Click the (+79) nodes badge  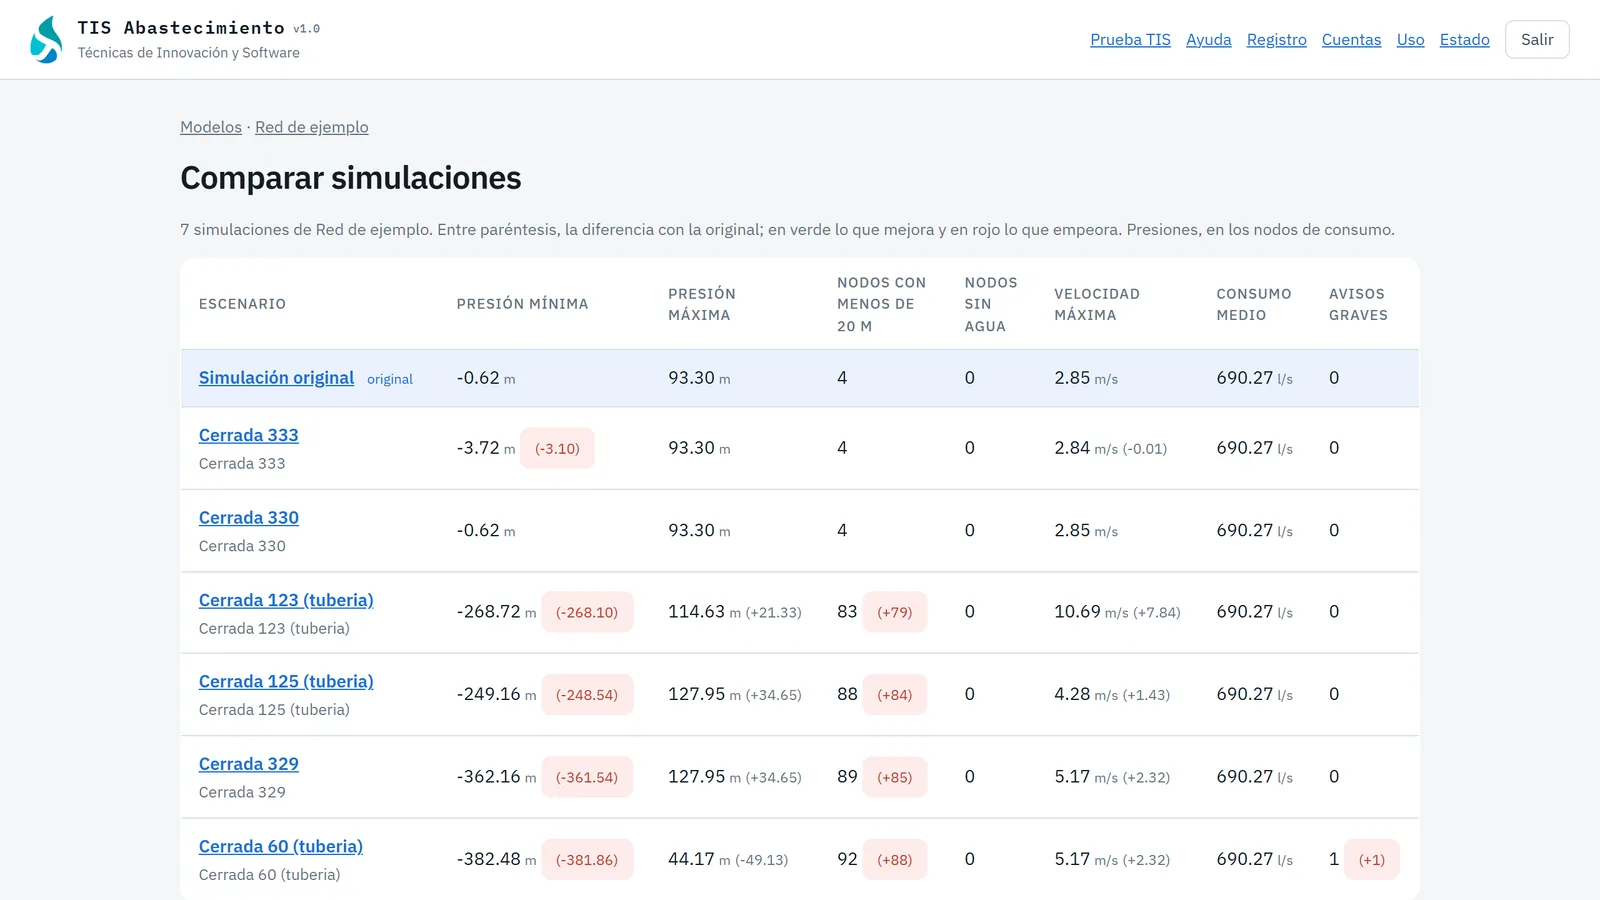pos(895,612)
